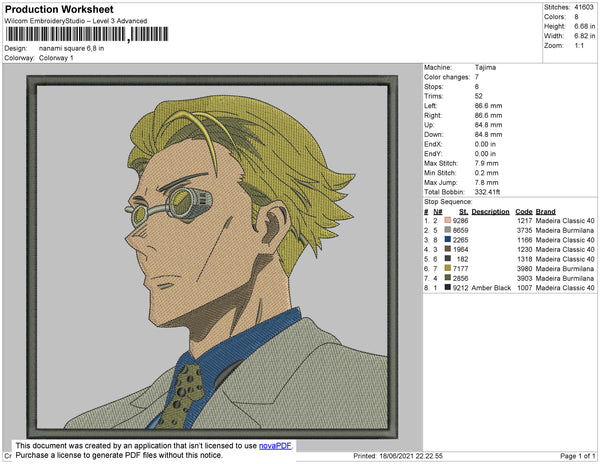This screenshot has height=464, width=600.
Task: Click the 'Page 1 of 1' footer
Action: point(578,456)
